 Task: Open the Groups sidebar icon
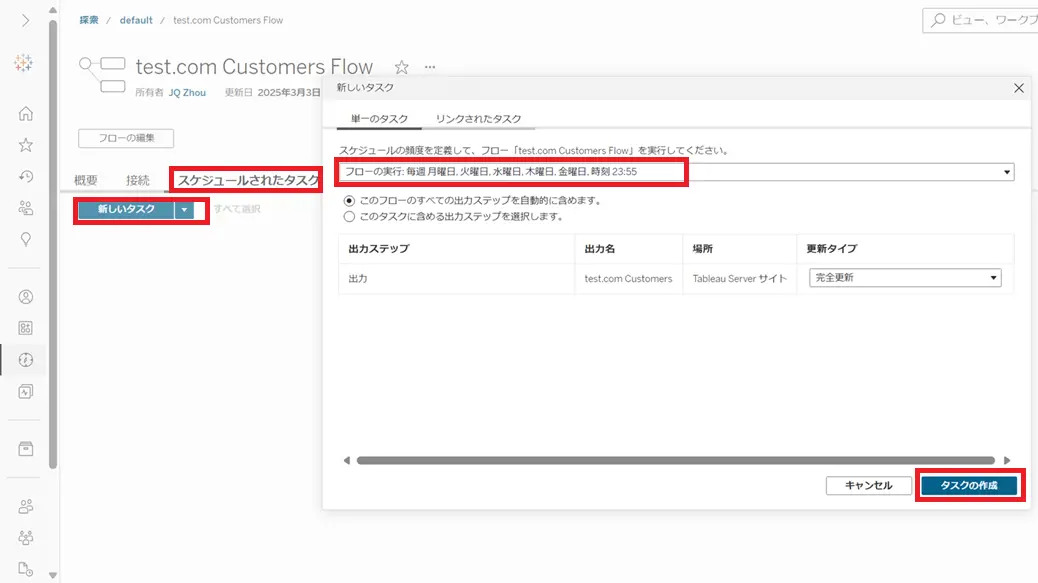[x=26, y=538]
